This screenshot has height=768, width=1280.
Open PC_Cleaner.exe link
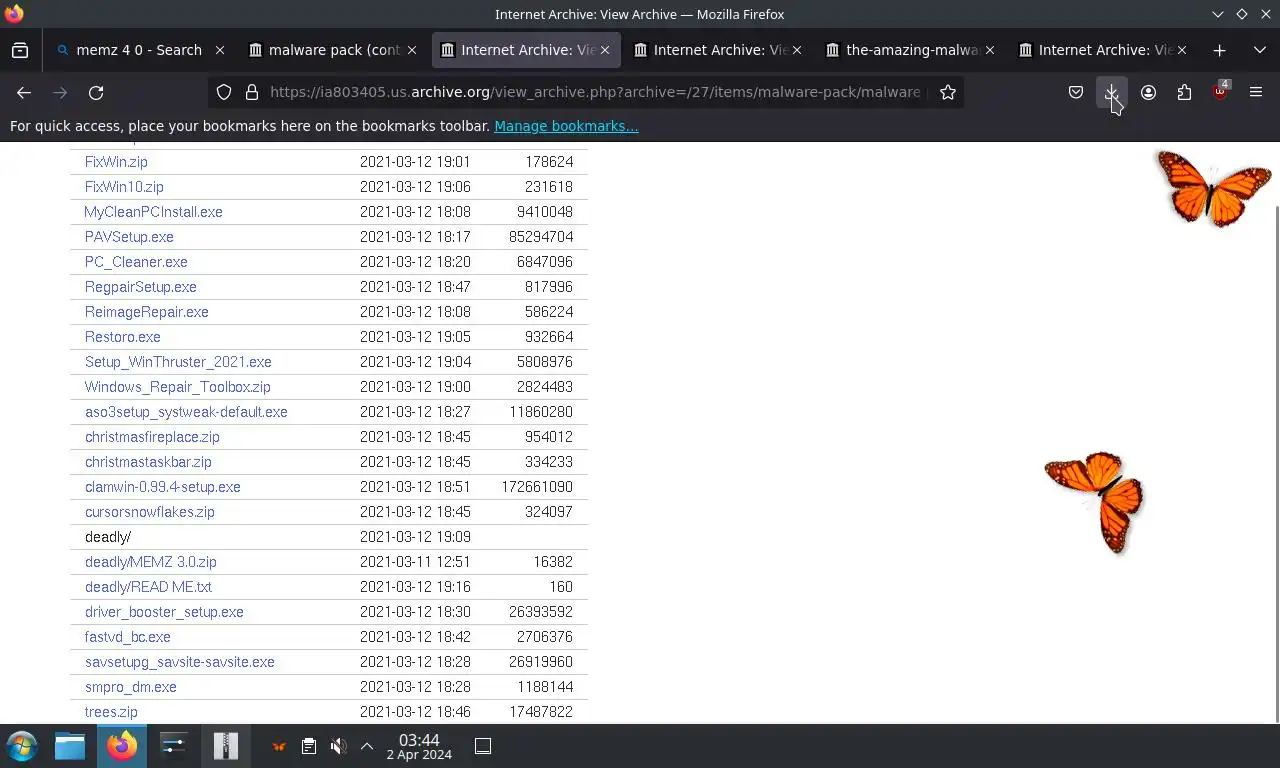pos(136,262)
